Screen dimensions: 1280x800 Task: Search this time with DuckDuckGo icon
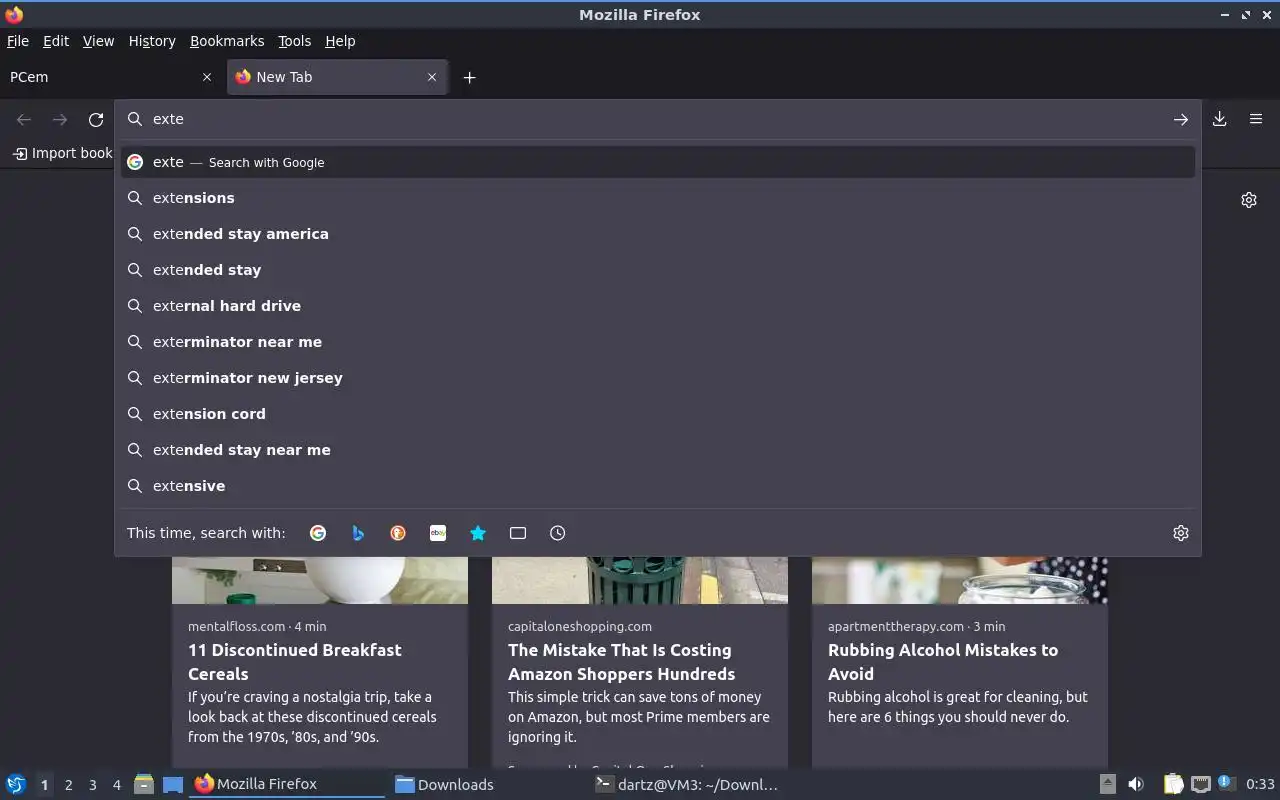398,533
